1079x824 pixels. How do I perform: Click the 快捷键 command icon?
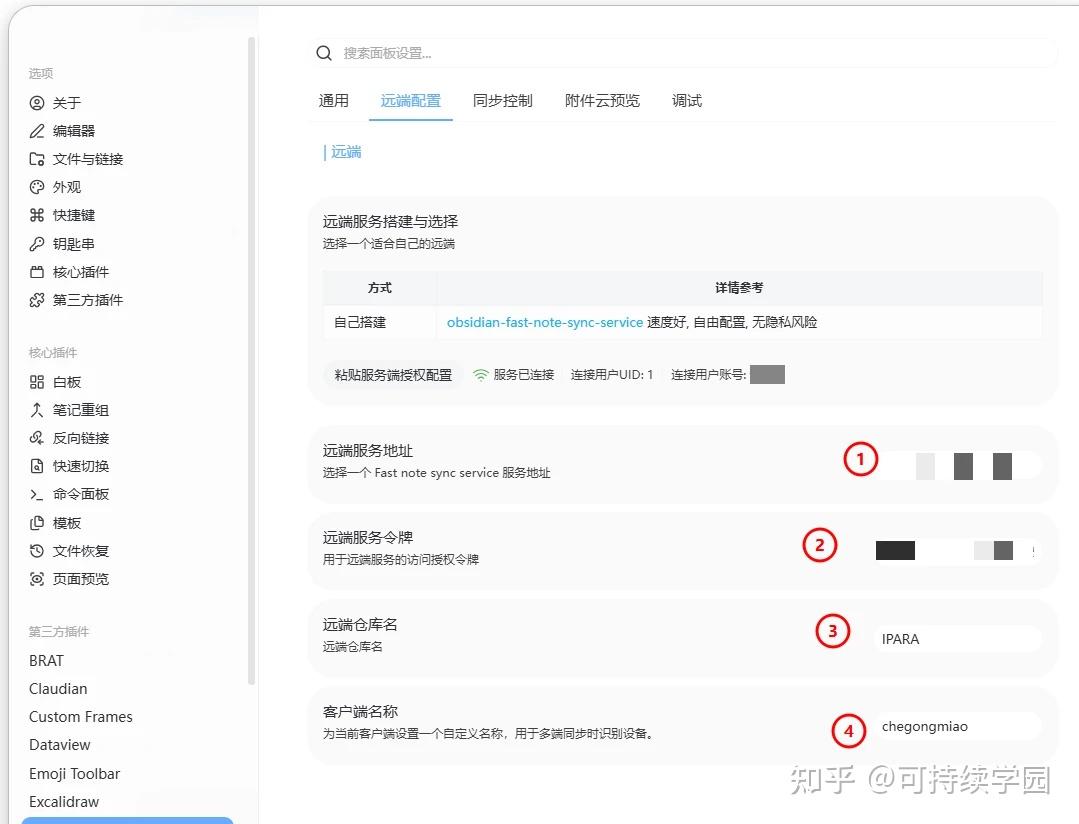(x=36, y=215)
